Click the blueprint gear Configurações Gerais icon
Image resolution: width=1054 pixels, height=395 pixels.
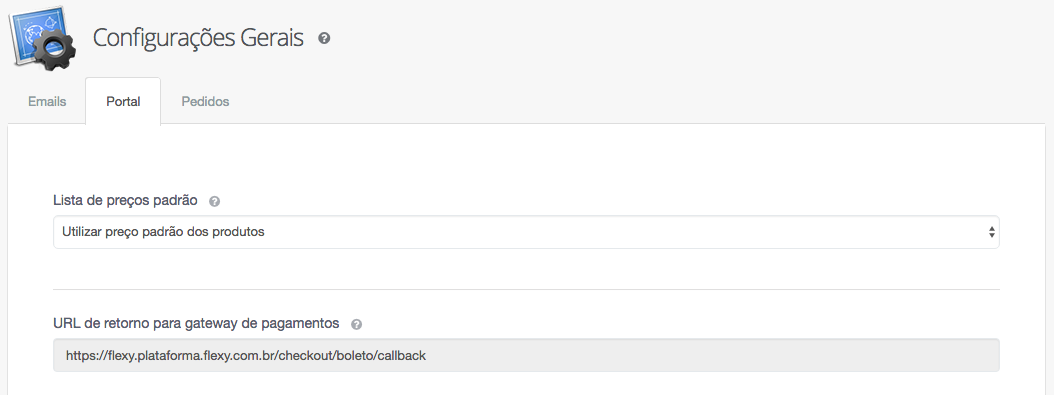point(42,38)
